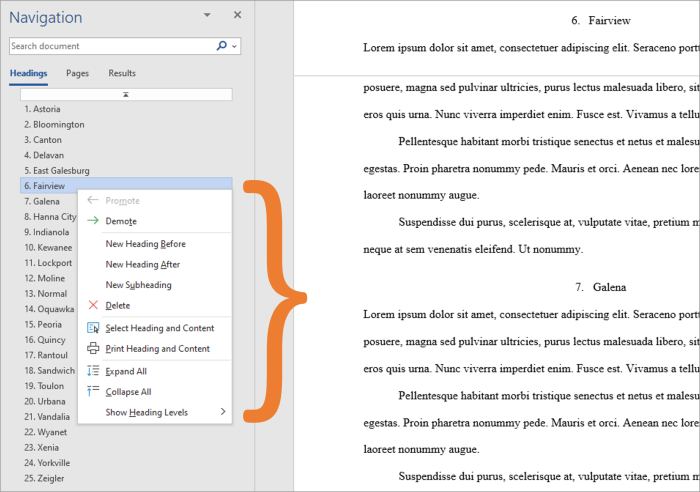Go to heading 1. Astoria
Screen dimensions: 700x492
pos(42,109)
